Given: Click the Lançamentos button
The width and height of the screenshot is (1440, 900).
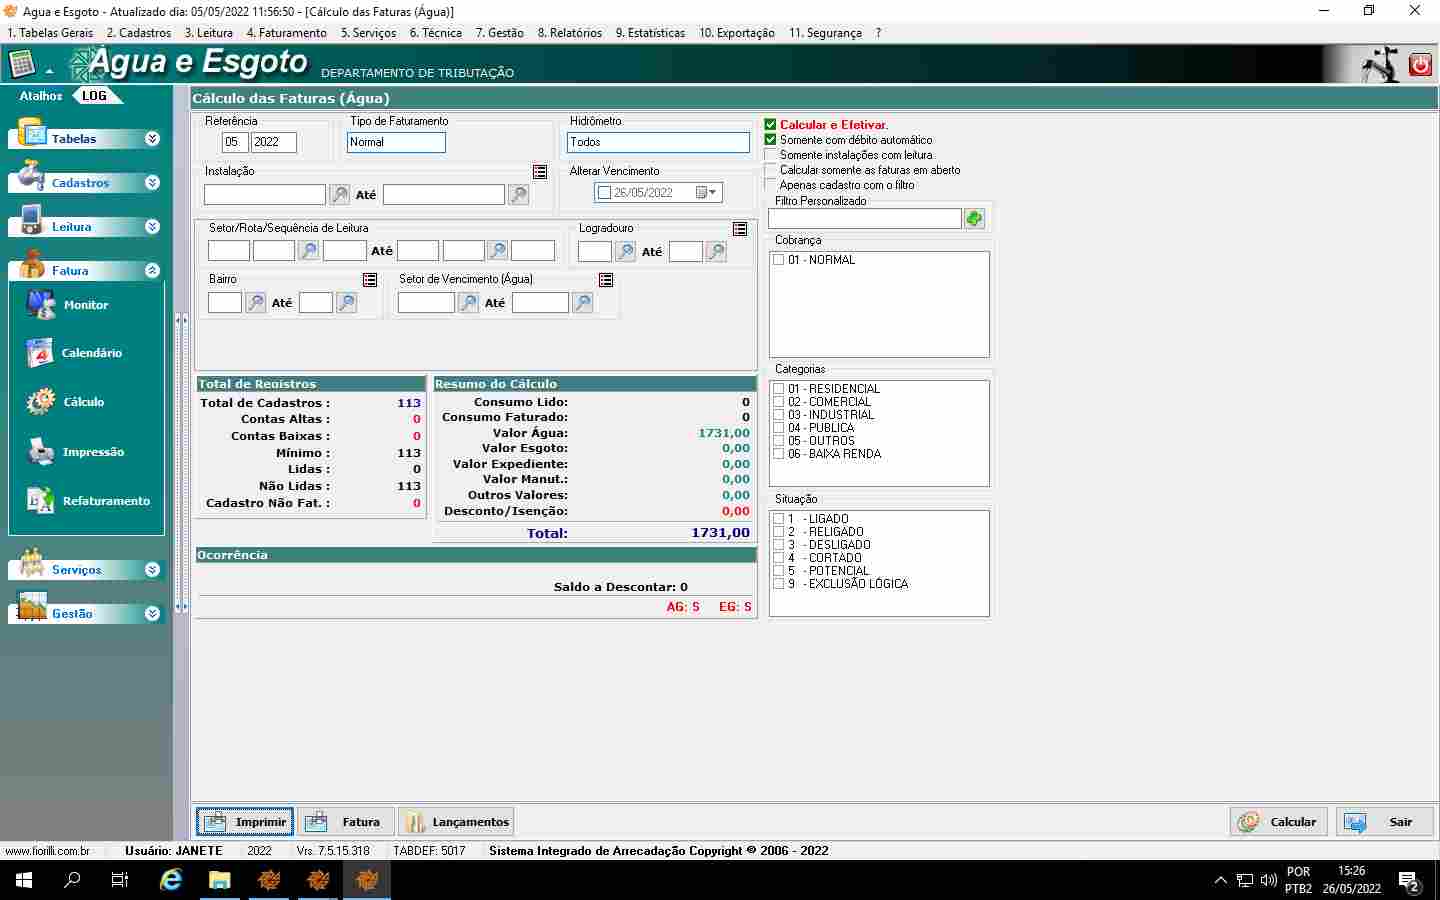Looking at the screenshot, I should (456, 822).
